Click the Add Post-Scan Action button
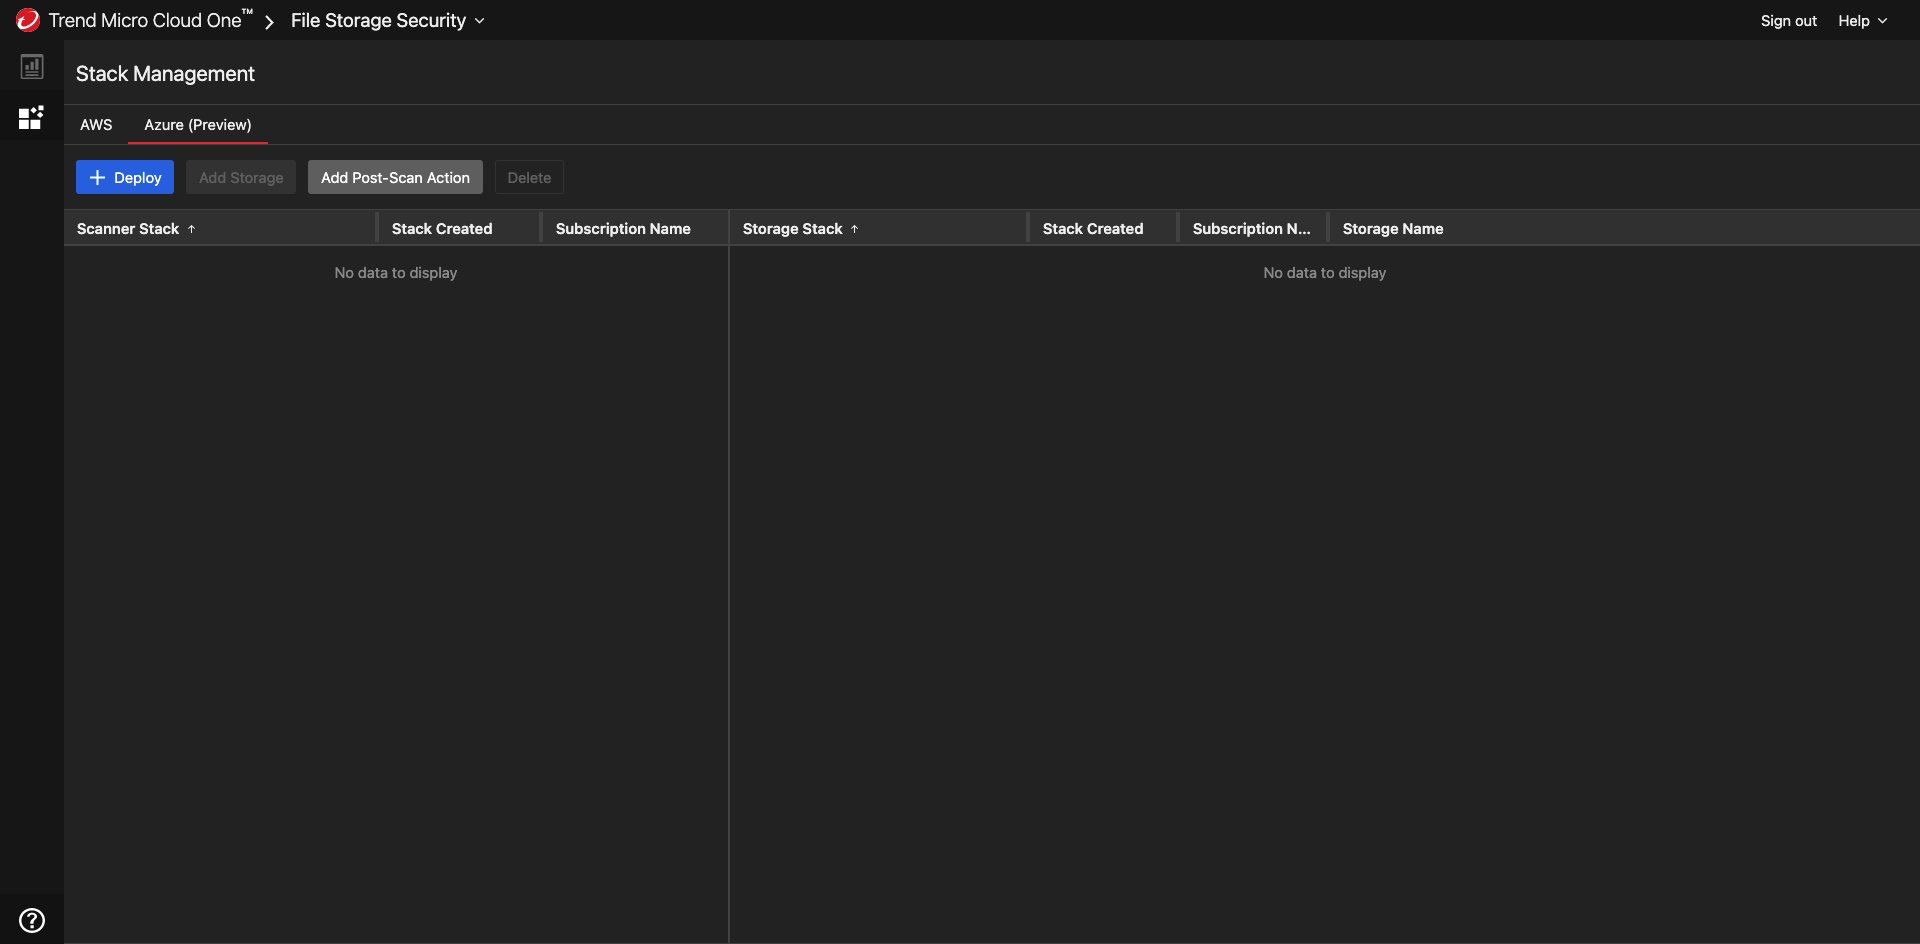The width and height of the screenshot is (1920, 944). coord(395,178)
